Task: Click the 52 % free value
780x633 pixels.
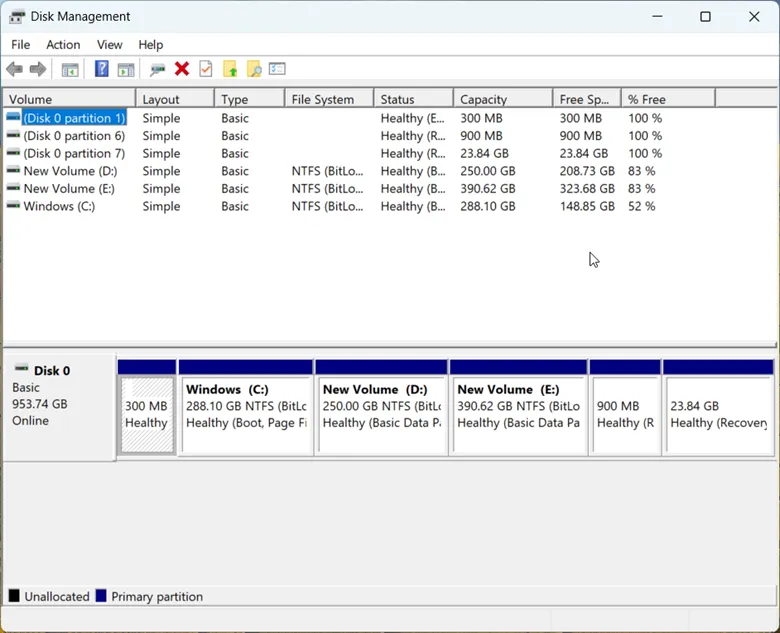Action: coord(641,207)
